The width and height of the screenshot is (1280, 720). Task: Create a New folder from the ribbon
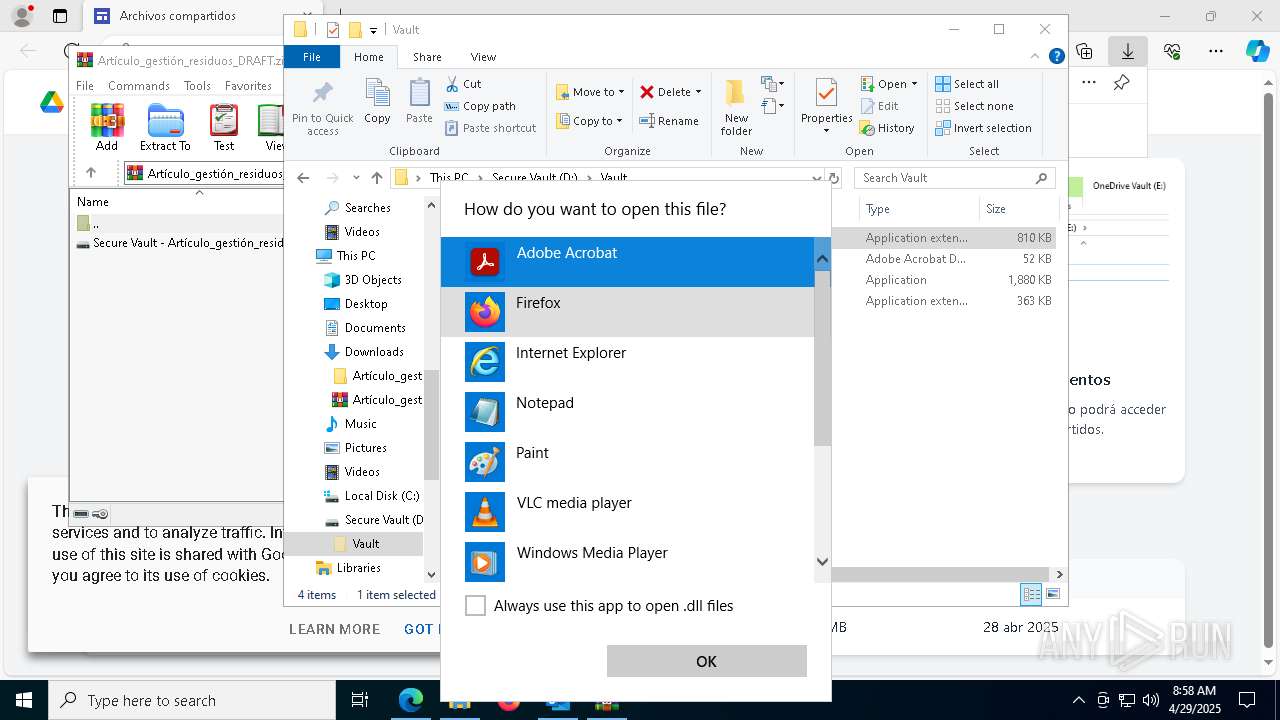(736, 107)
